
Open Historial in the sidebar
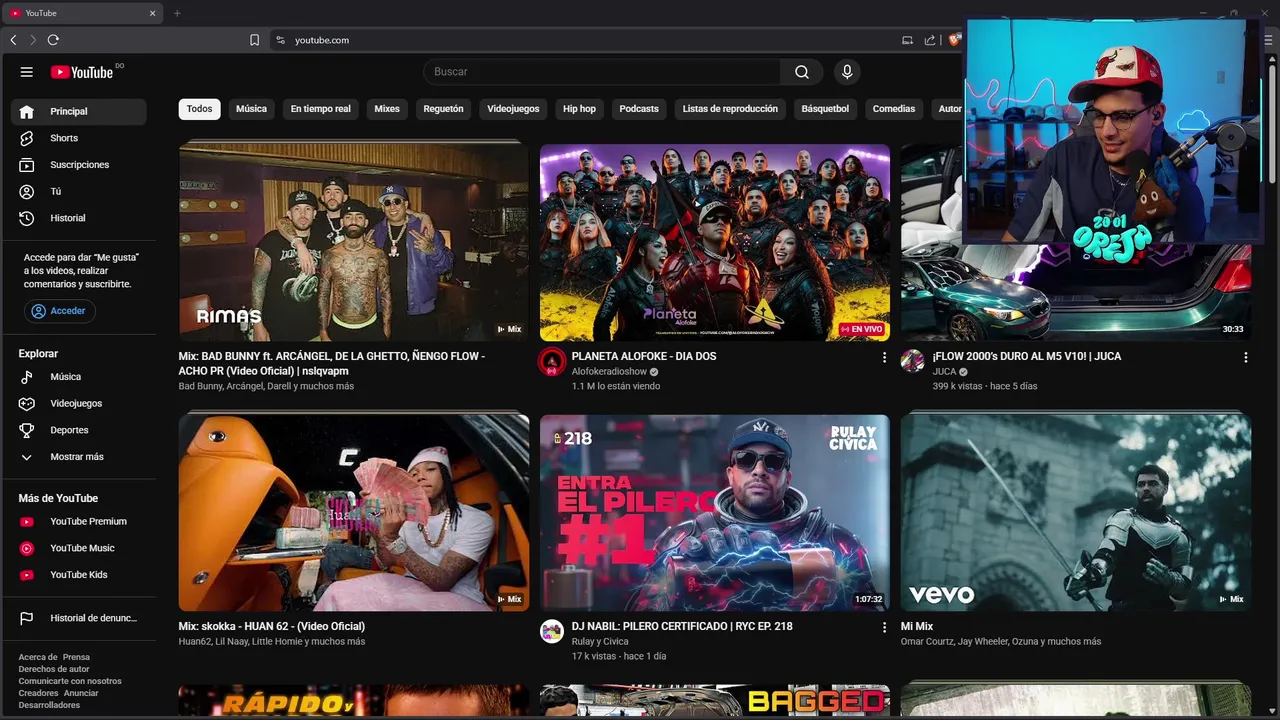(79, 218)
